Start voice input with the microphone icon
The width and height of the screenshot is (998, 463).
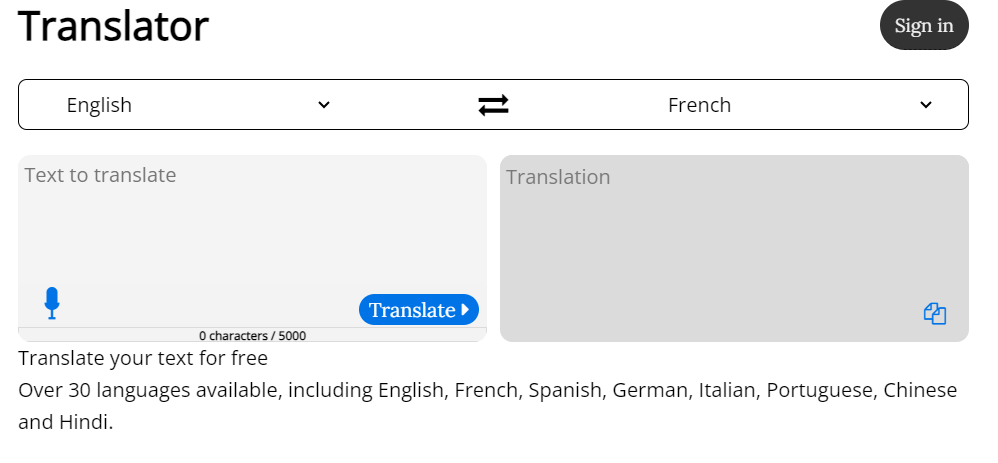[52, 303]
